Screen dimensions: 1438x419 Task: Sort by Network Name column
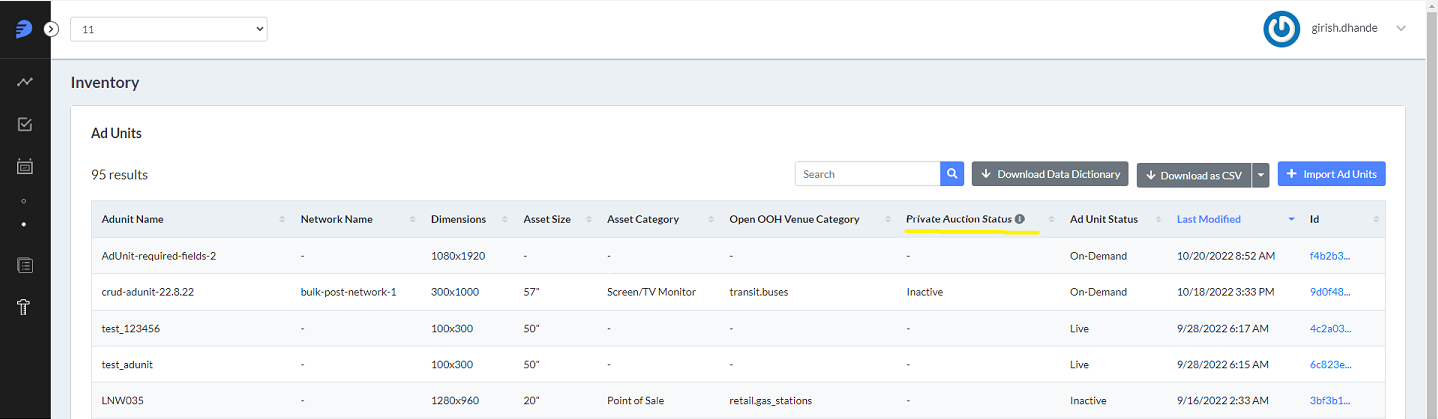[356, 219]
